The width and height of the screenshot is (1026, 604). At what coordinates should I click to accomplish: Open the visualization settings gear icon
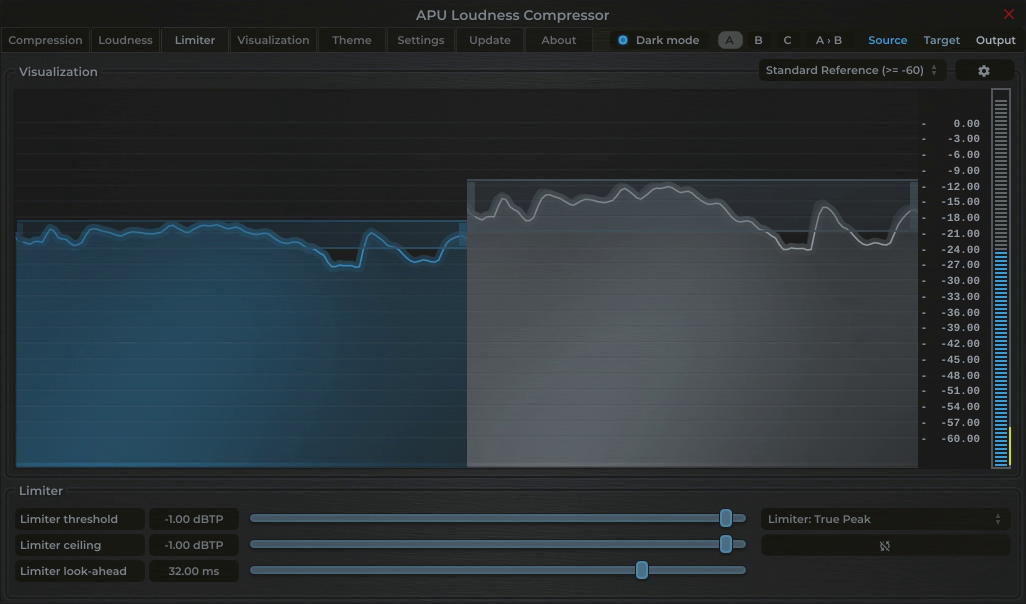984,70
